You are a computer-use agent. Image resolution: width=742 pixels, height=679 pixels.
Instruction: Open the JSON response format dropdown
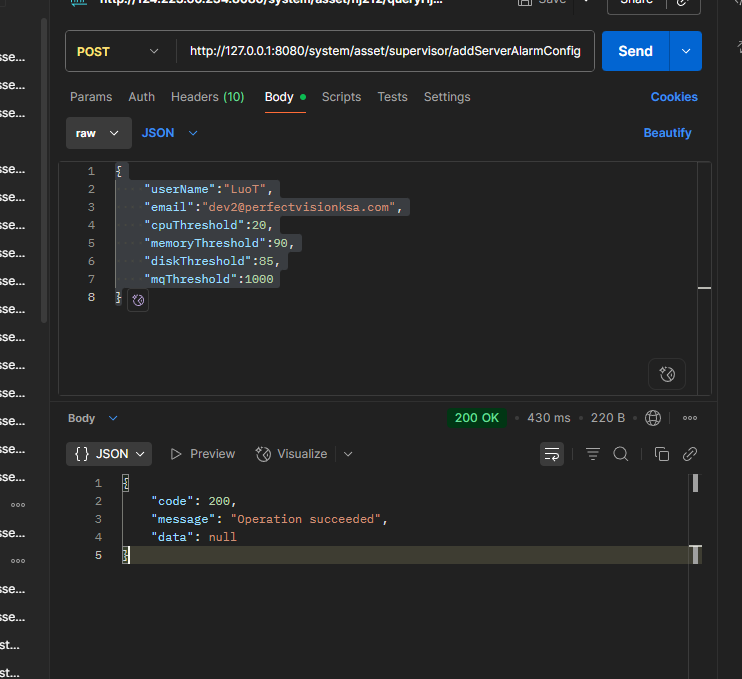coord(109,454)
